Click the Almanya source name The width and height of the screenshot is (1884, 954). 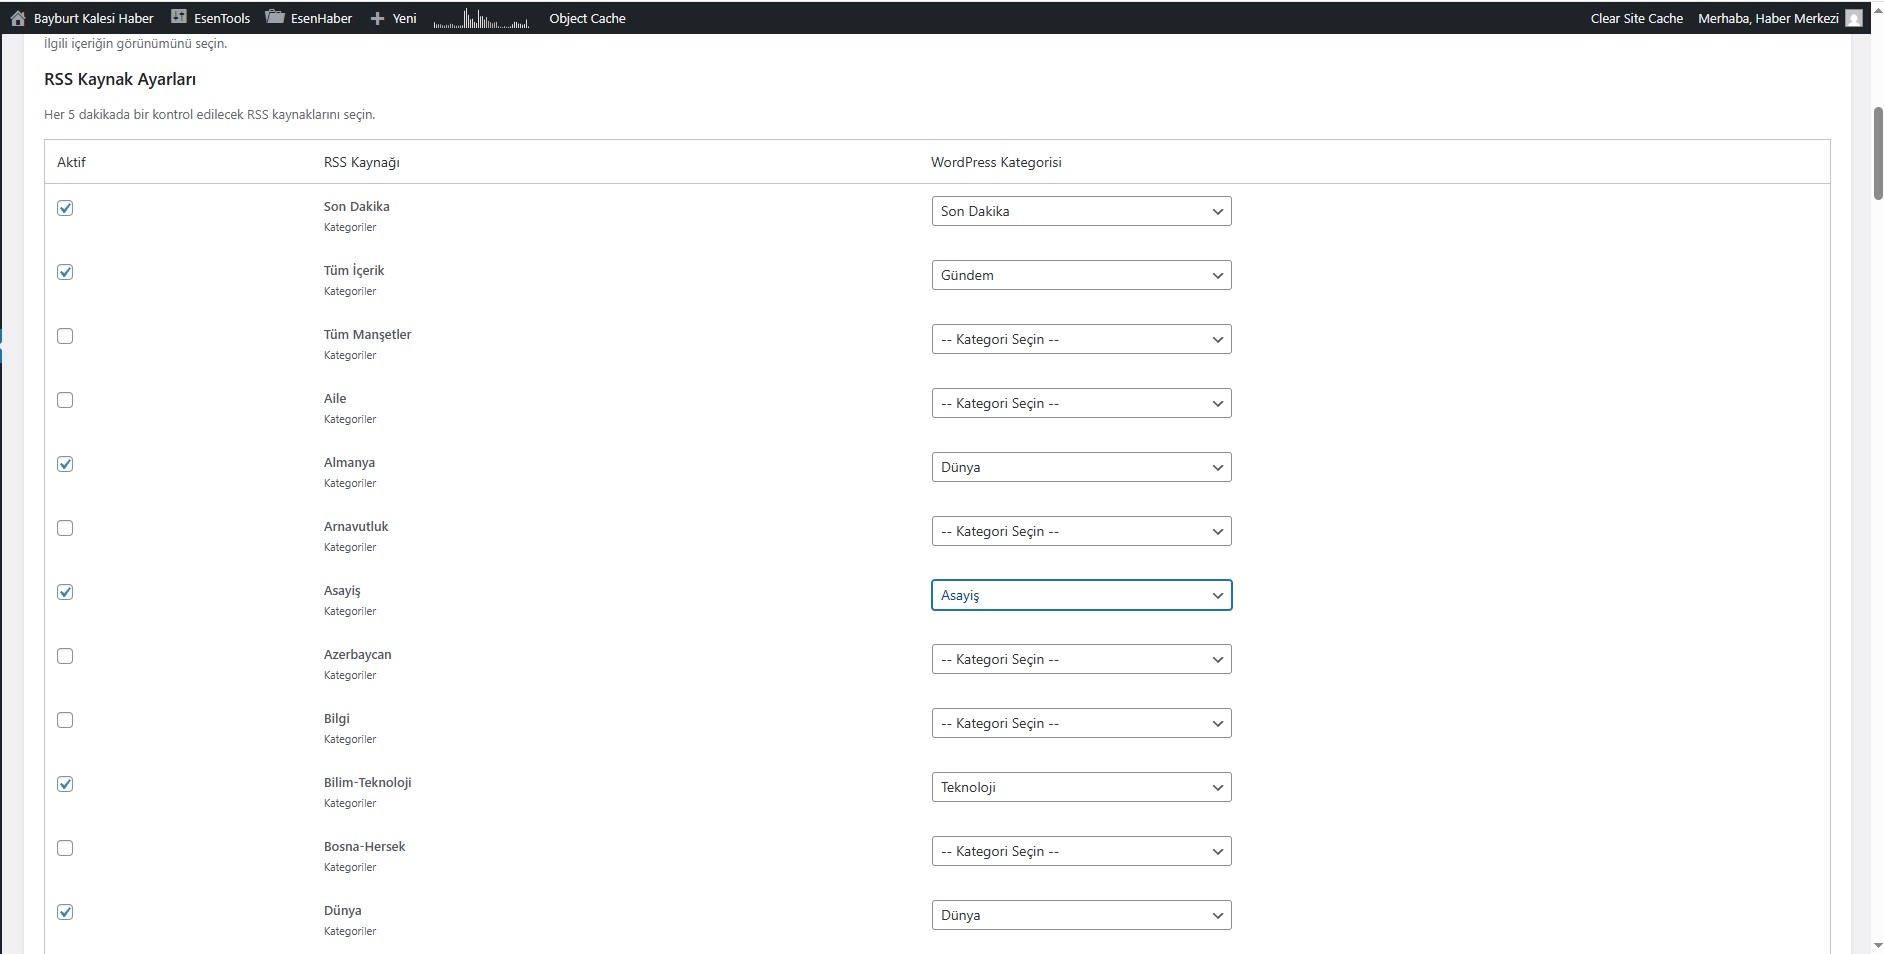pyautogui.click(x=349, y=462)
